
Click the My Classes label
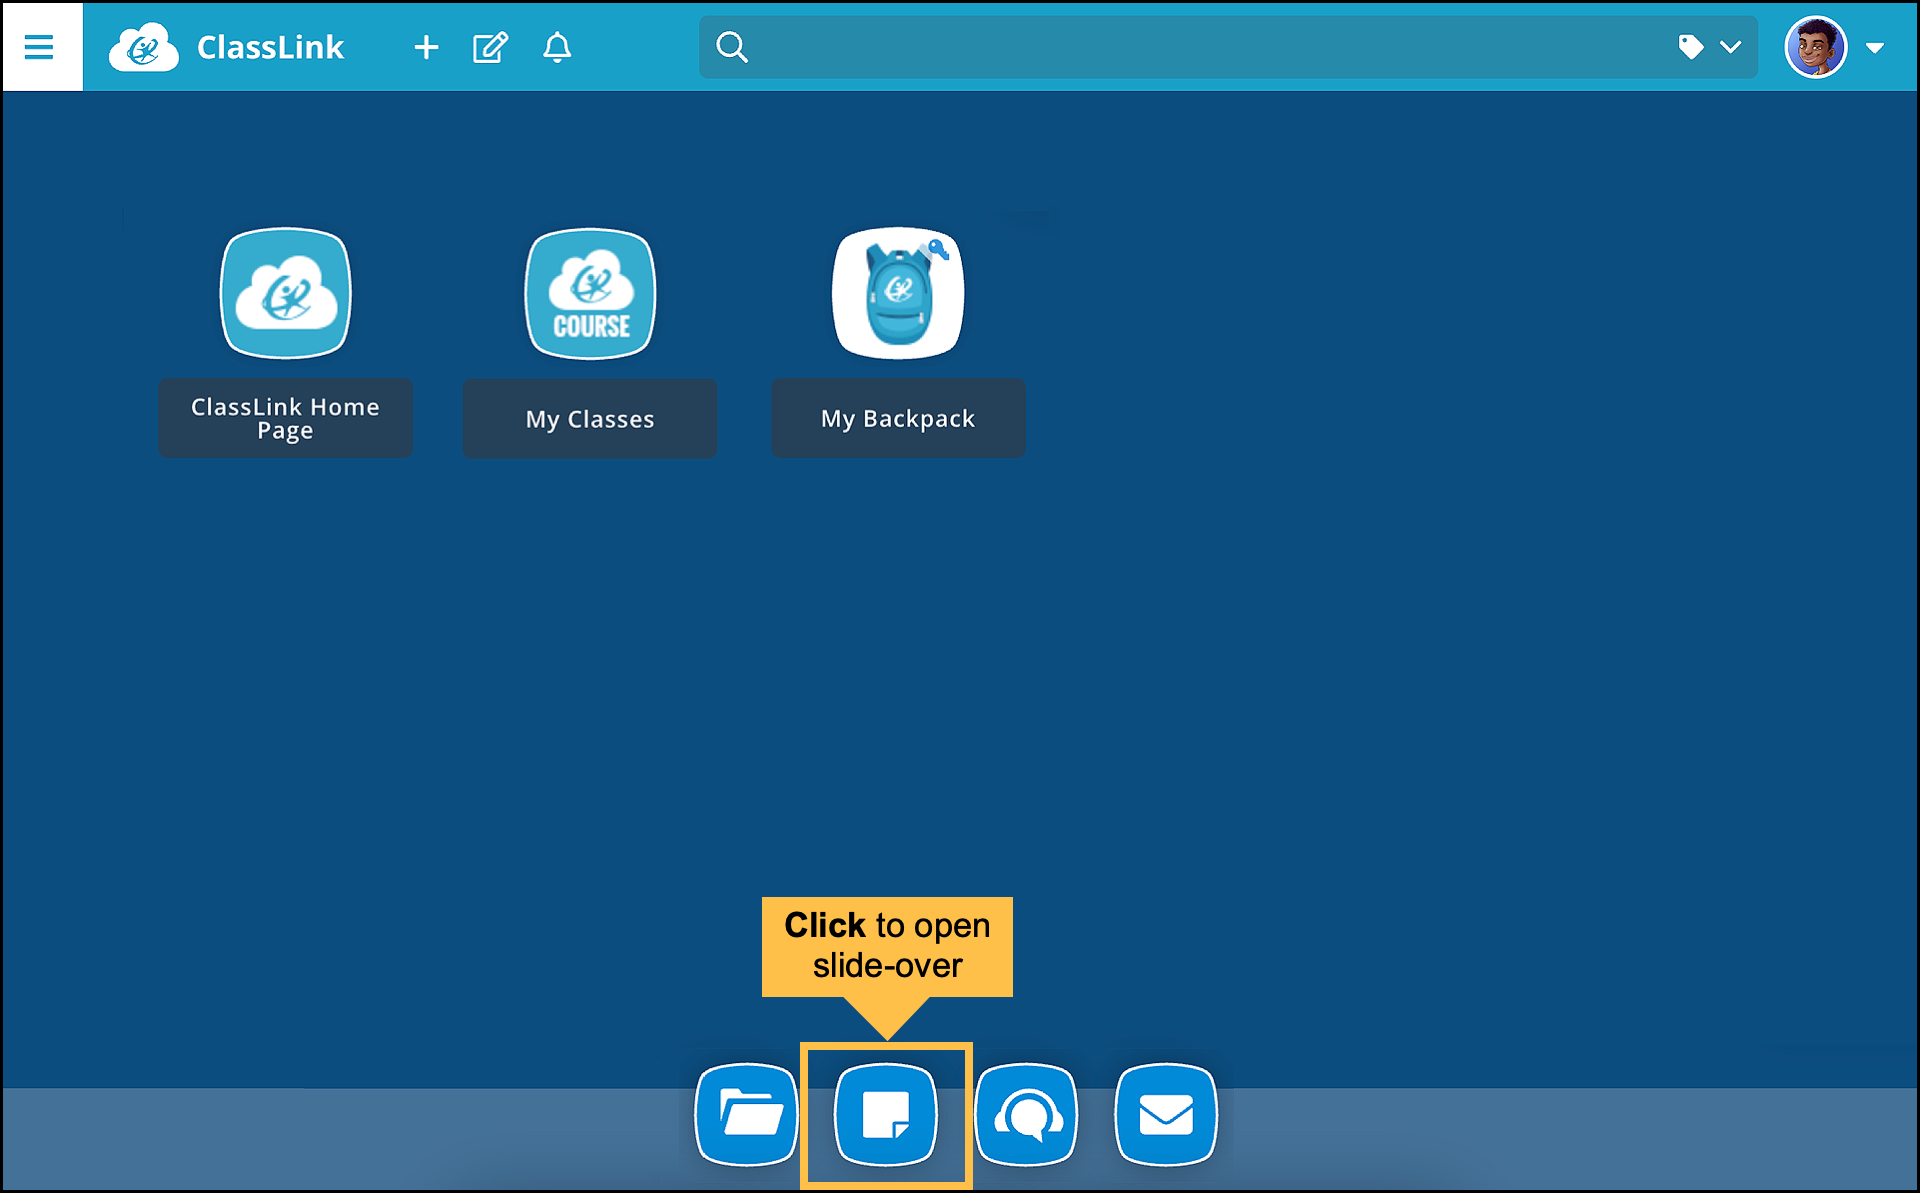(590, 419)
